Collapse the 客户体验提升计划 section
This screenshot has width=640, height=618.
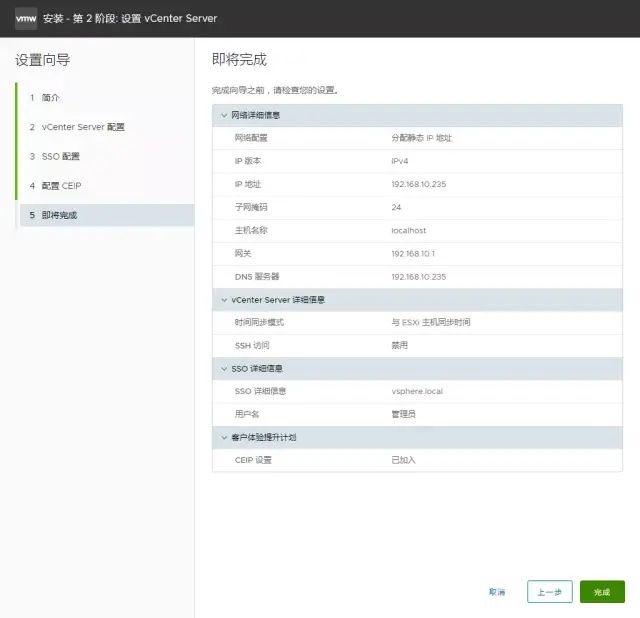[x=417, y=437]
